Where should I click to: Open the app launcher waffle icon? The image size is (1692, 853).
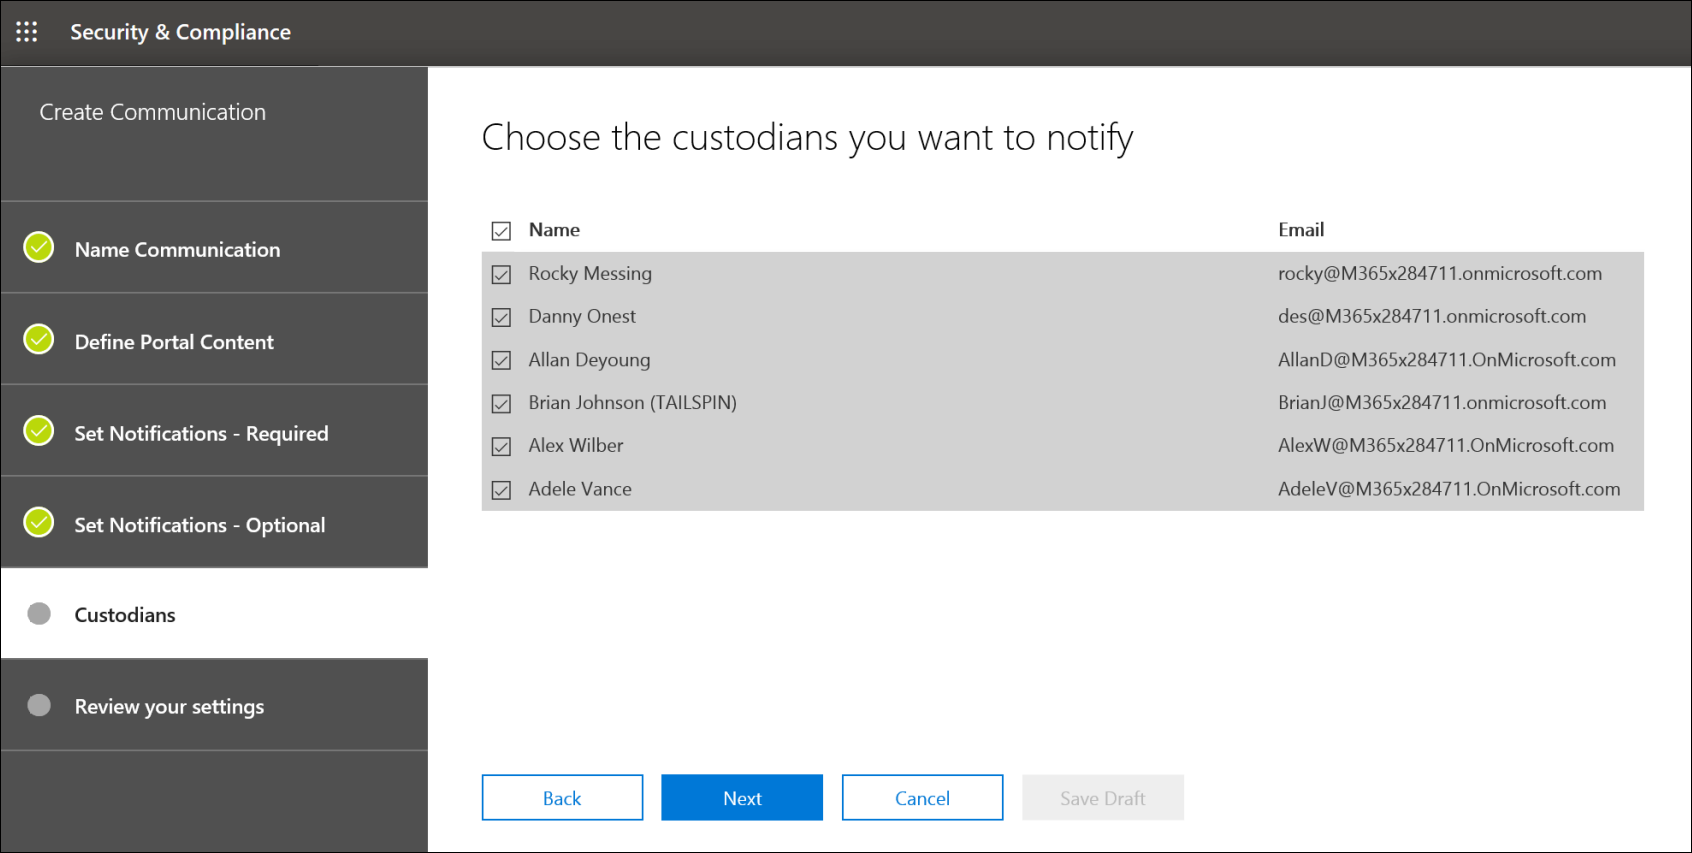27,32
